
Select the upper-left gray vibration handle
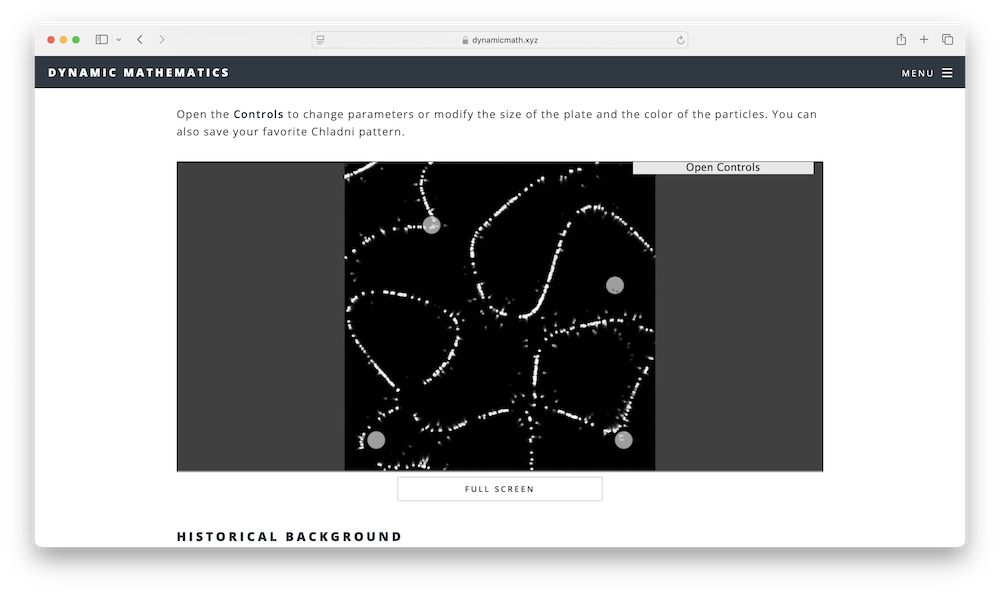[x=432, y=225]
